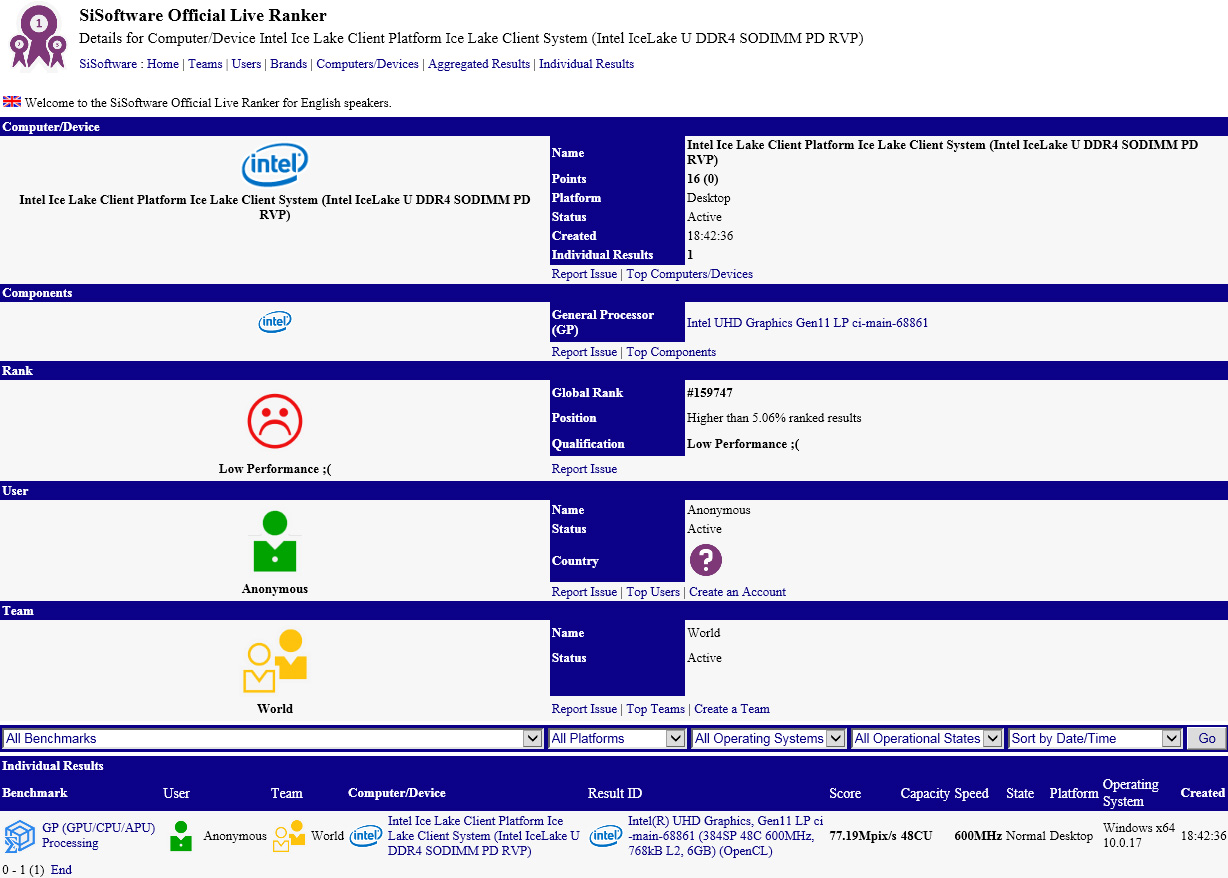
Task: Click the End pagination link
Action: pos(61,870)
